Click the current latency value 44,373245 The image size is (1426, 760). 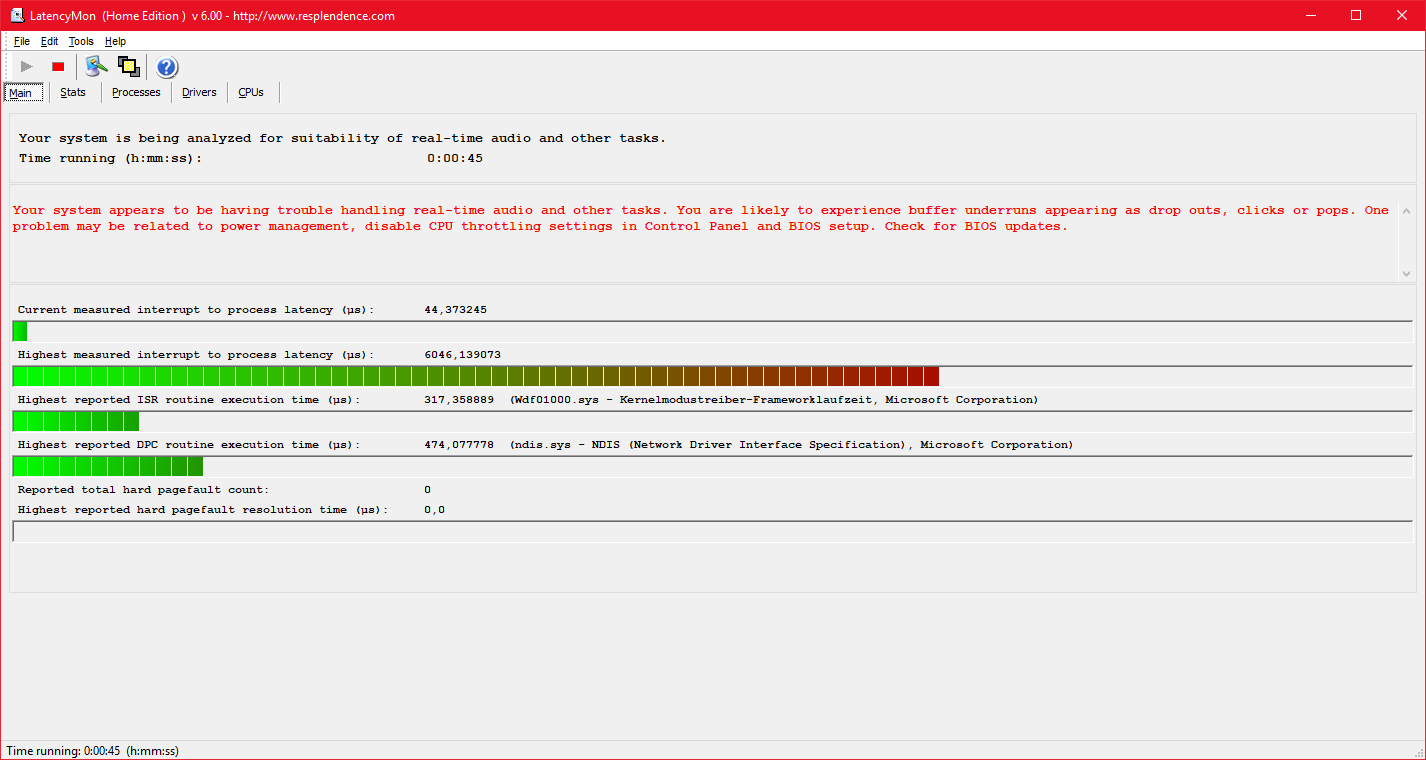(455, 310)
